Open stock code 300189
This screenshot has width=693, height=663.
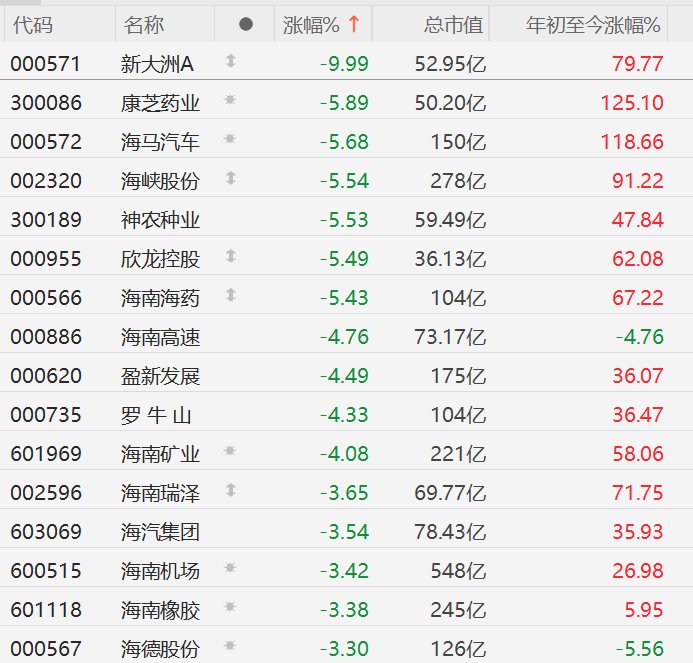(x=46, y=219)
